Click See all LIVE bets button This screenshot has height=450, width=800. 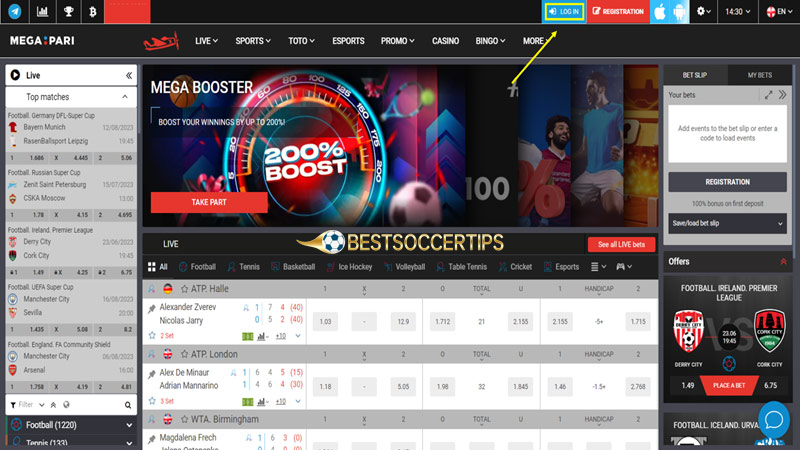[x=621, y=244]
